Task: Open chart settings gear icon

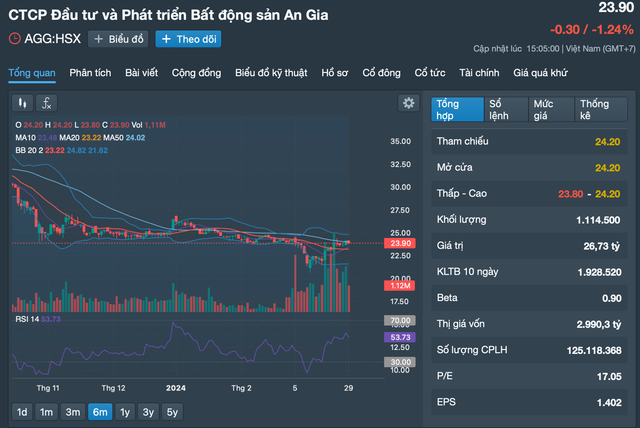Action: coord(407,103)
